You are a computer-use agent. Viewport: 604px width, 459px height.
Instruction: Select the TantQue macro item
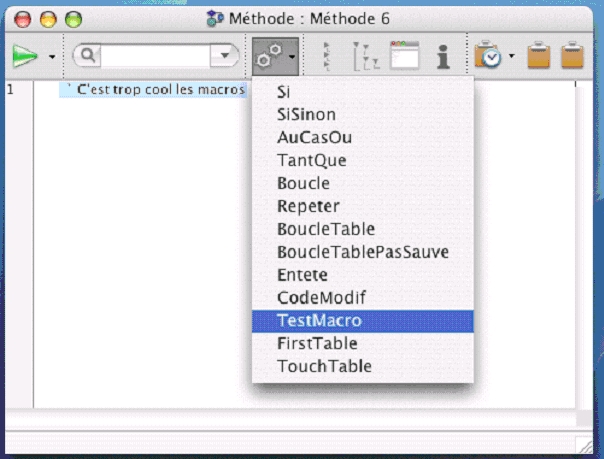coord(305,160)
